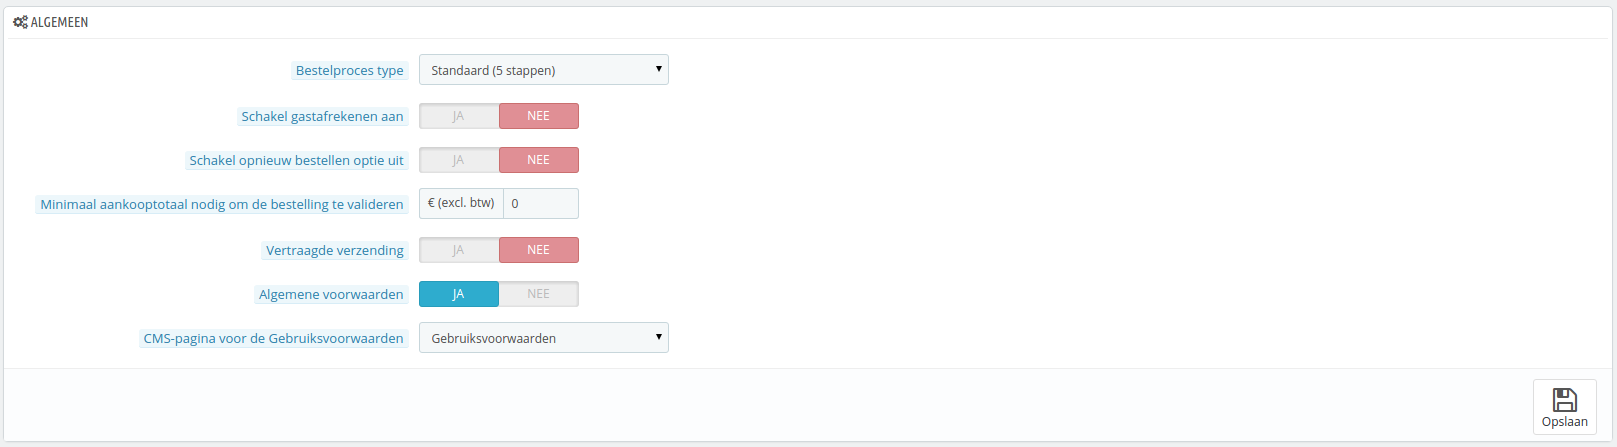Click the Opslaan save button
1617x447 pixels.
1564,407
